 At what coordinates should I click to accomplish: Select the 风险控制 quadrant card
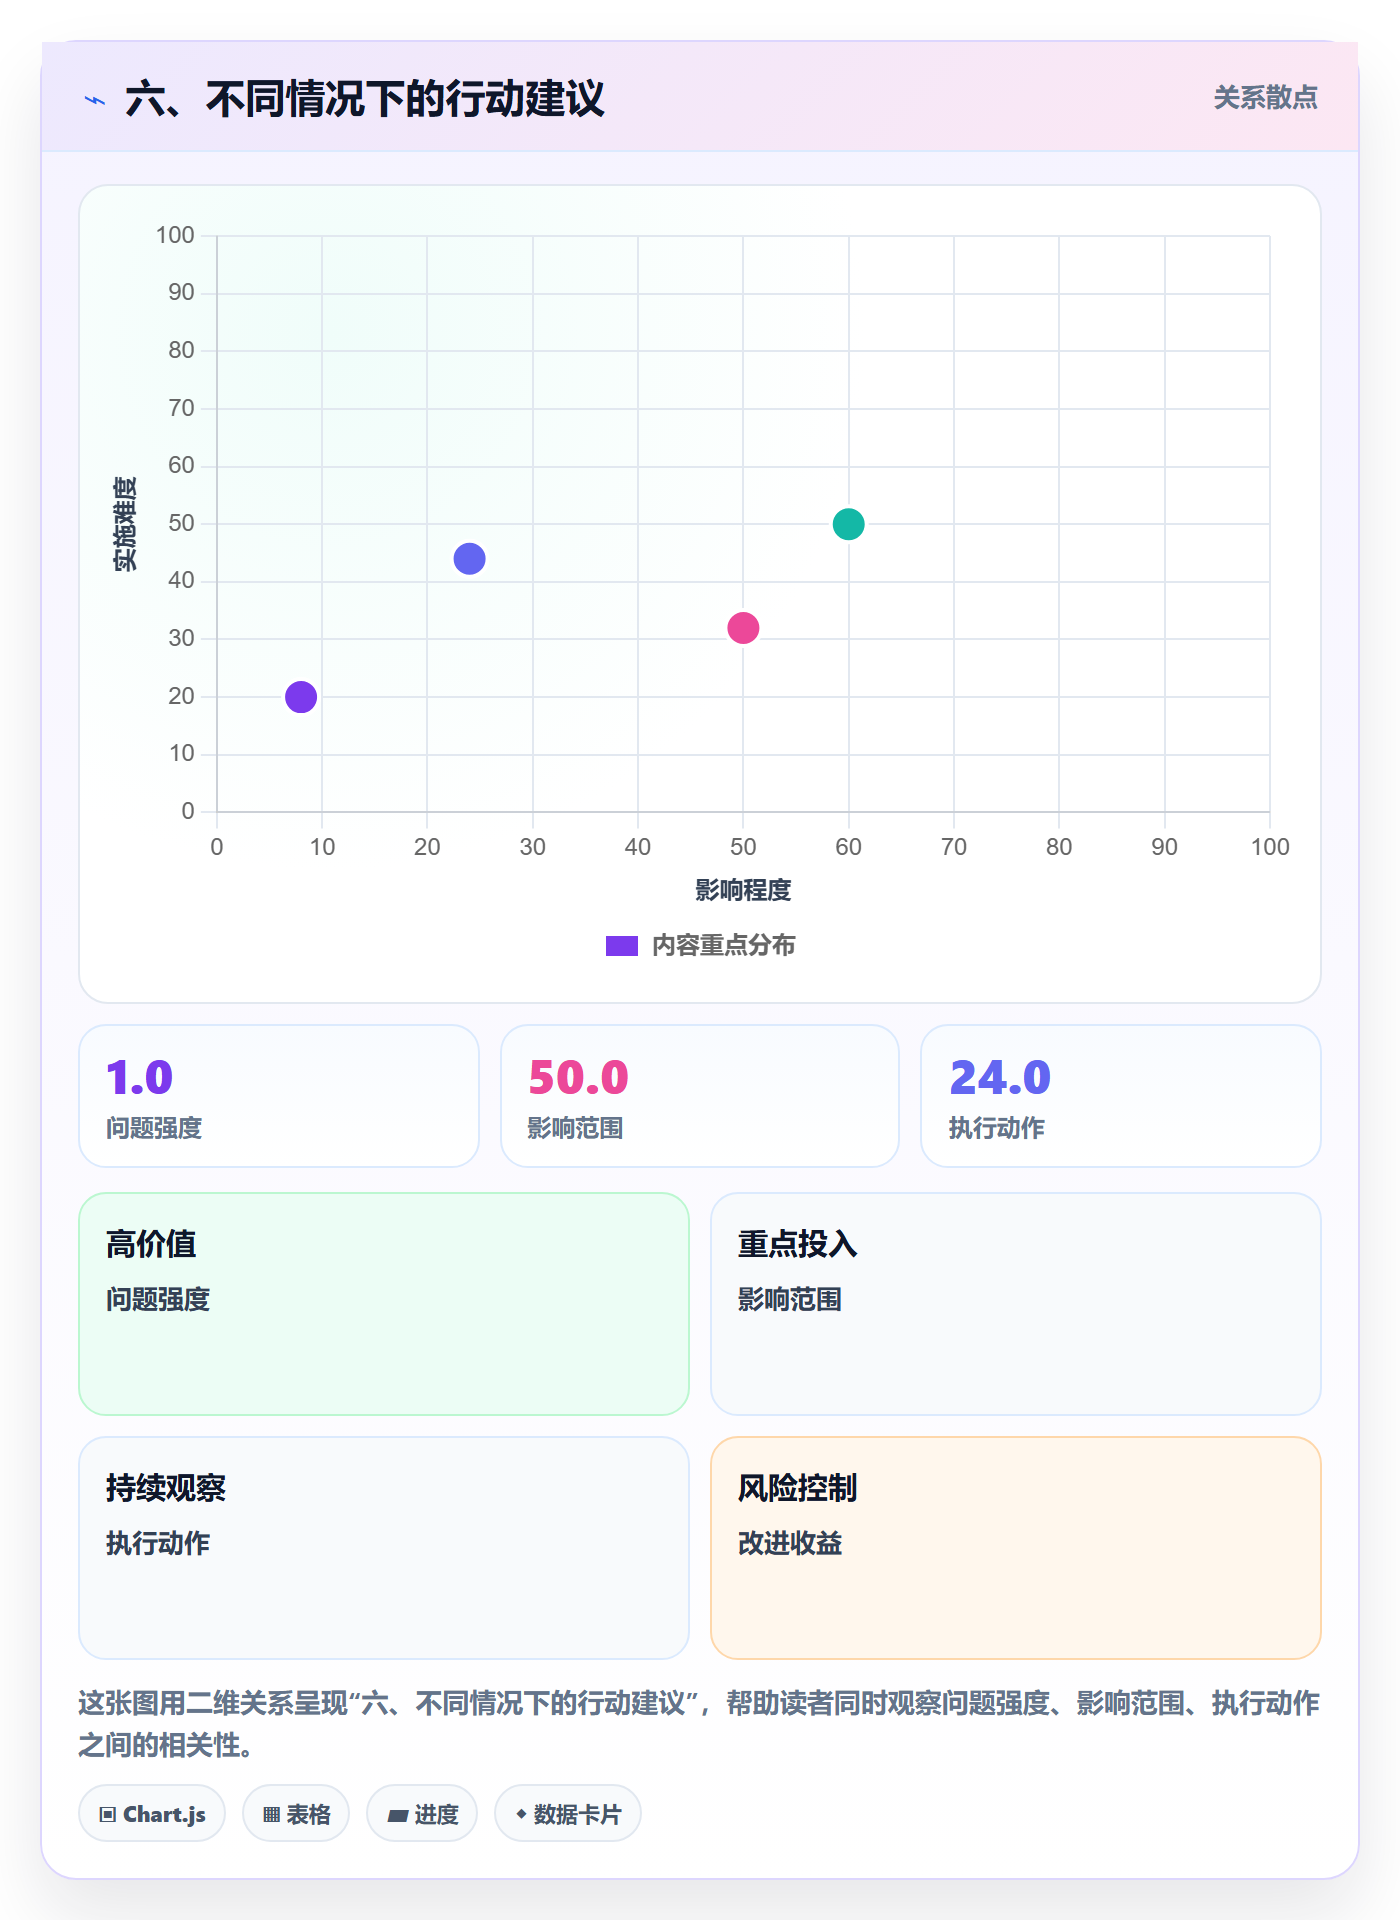tap(1016, 1548)
